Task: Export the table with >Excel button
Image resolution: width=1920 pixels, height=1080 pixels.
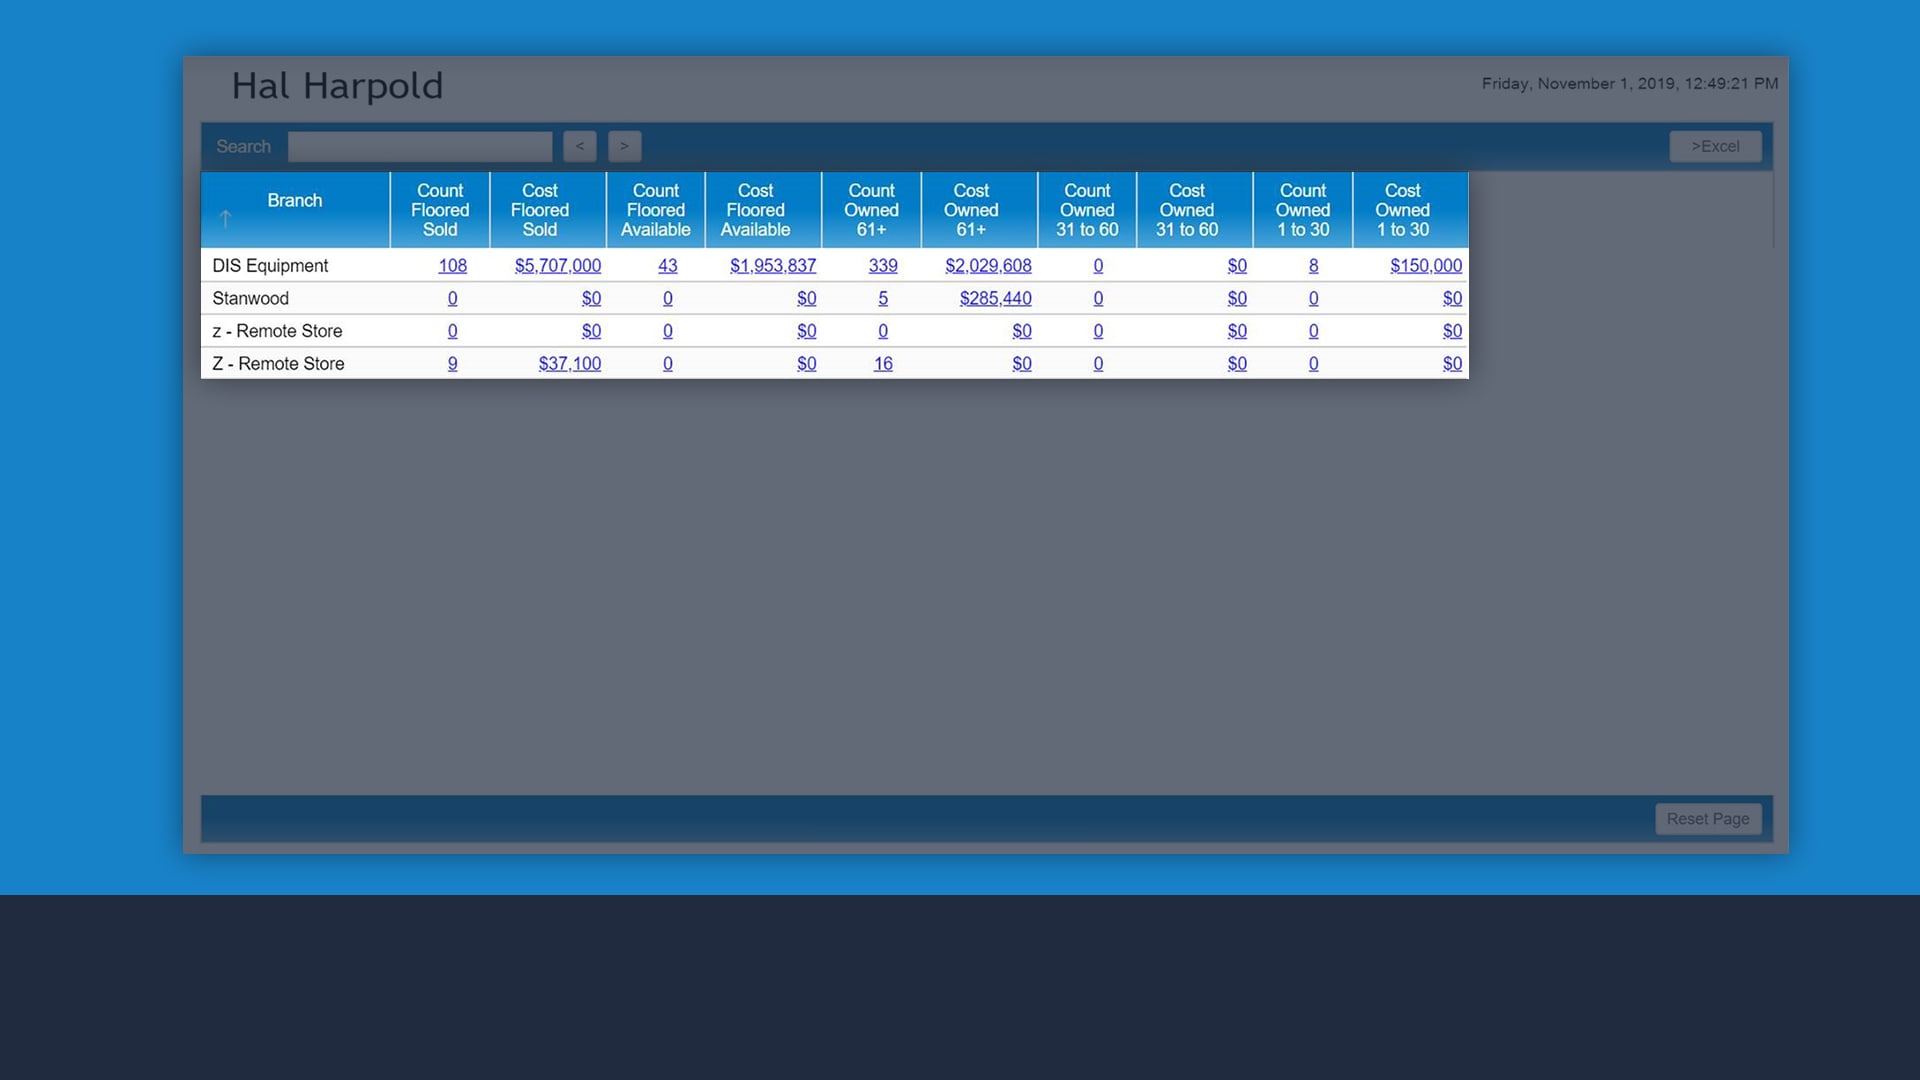Action: 1715,147
